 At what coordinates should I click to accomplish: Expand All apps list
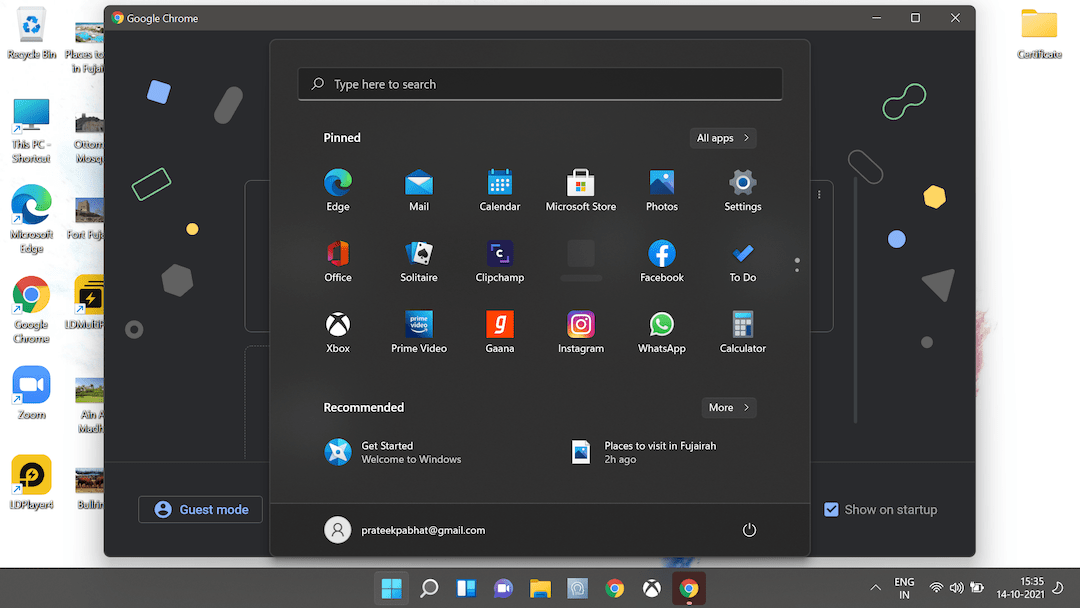coord(723,138)
